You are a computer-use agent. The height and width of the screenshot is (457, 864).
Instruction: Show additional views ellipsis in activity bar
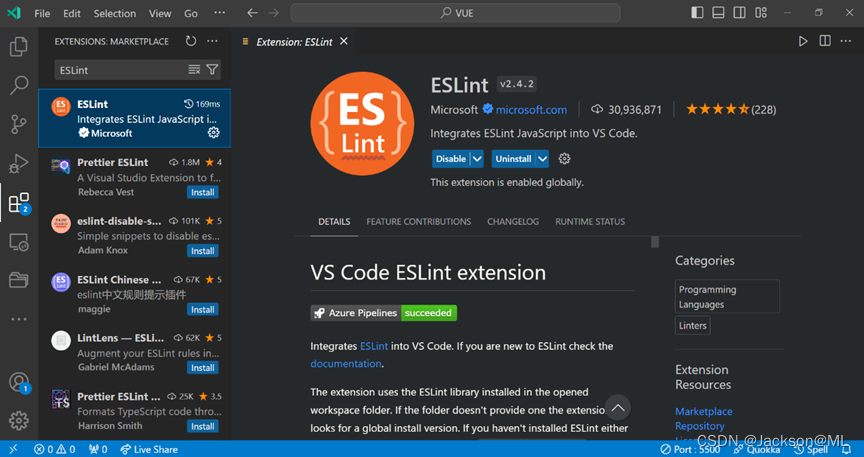tap(19, 319)
